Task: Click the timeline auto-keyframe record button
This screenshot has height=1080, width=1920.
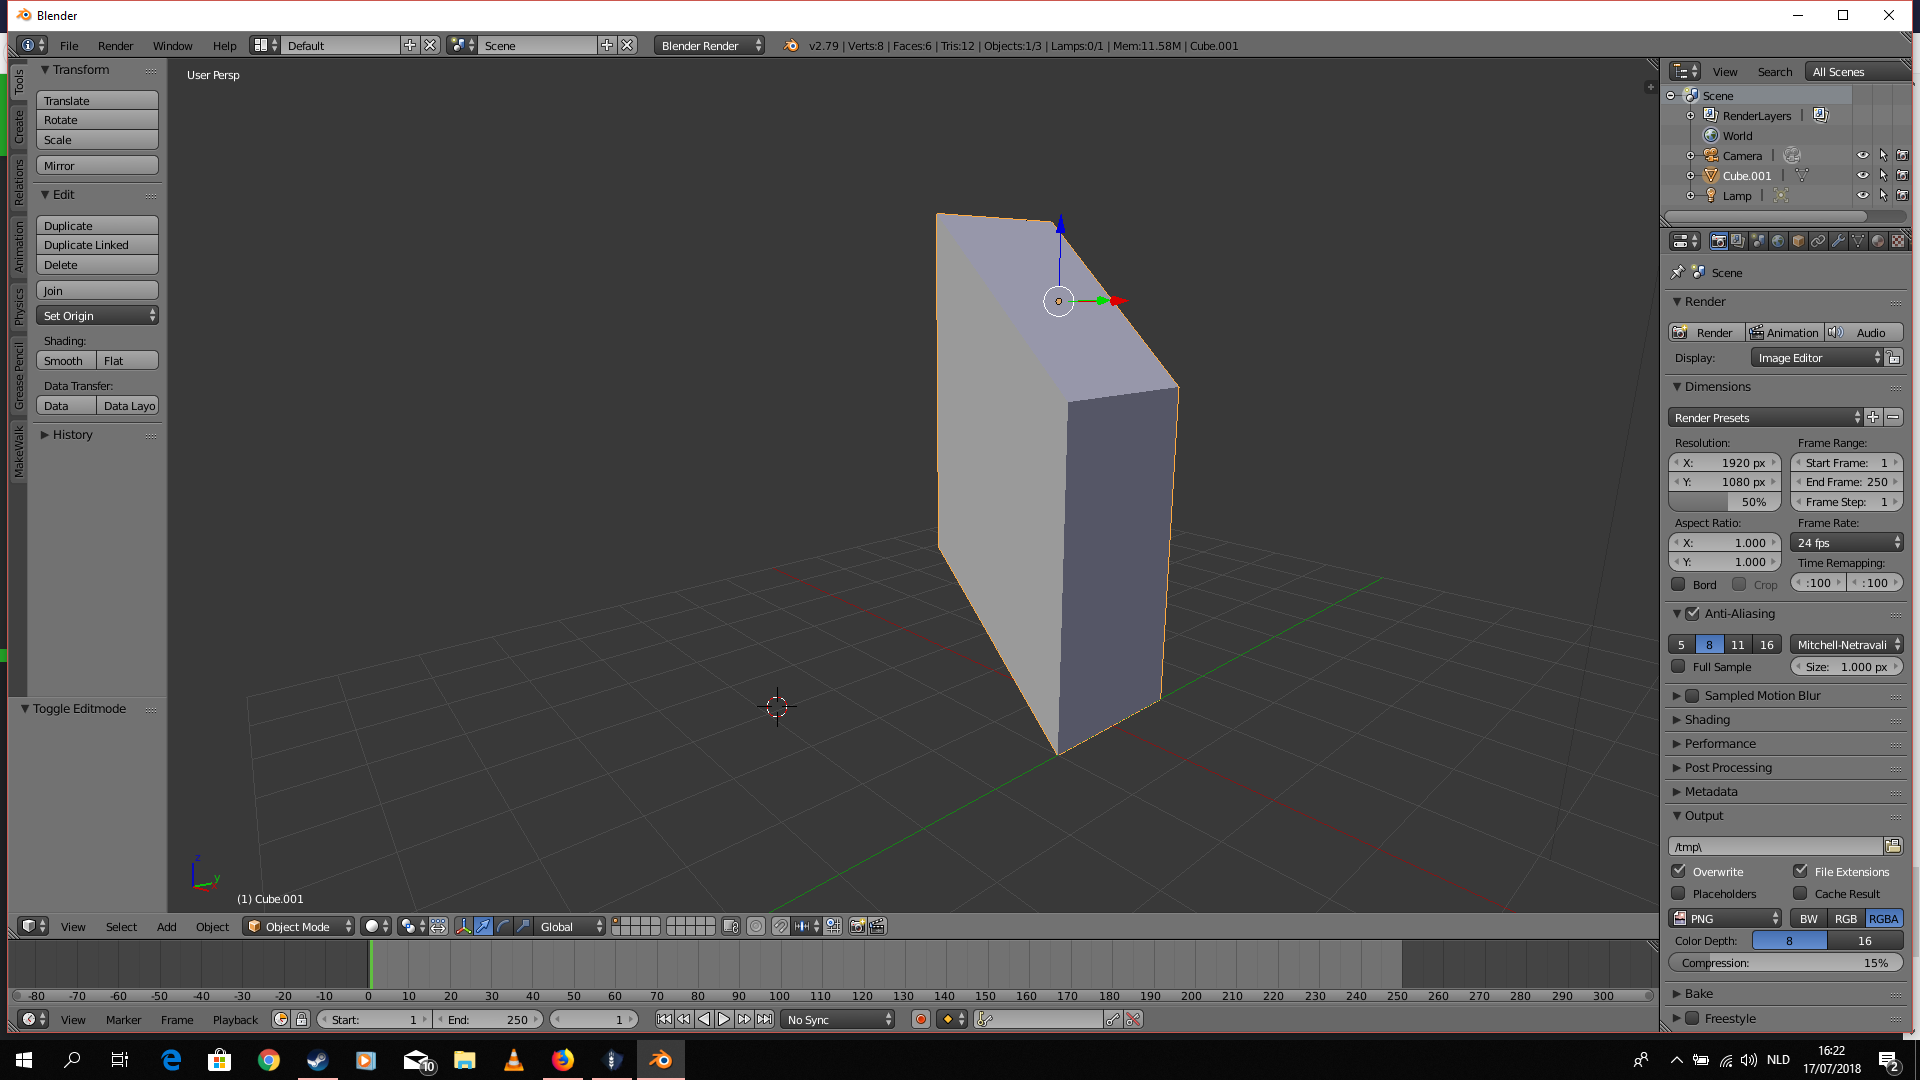Action: point(921,1019)
